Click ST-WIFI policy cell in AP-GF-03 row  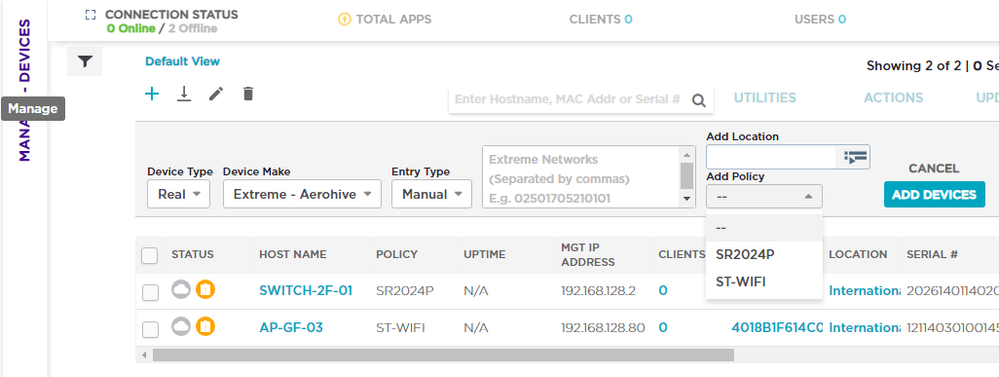pyautogui.click(x=400, y=328)
